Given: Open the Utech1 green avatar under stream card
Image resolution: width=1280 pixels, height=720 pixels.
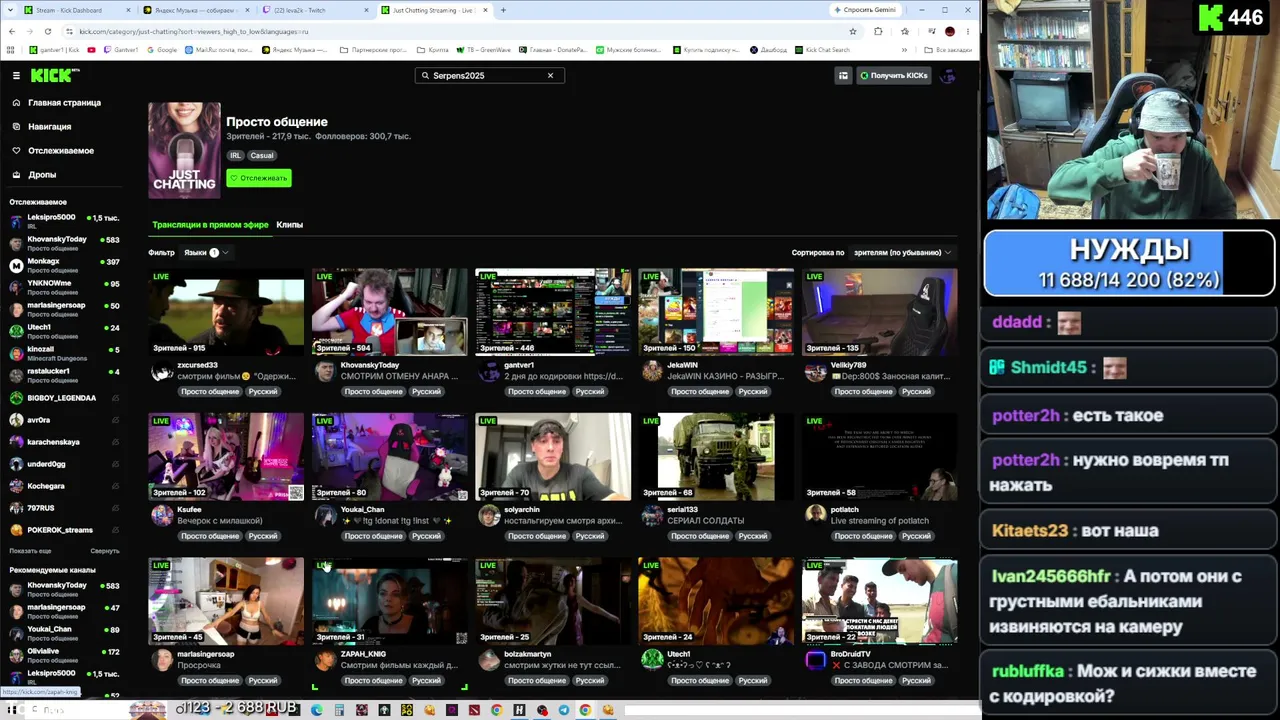Looking at the screenshot, I should click(652, 659).
